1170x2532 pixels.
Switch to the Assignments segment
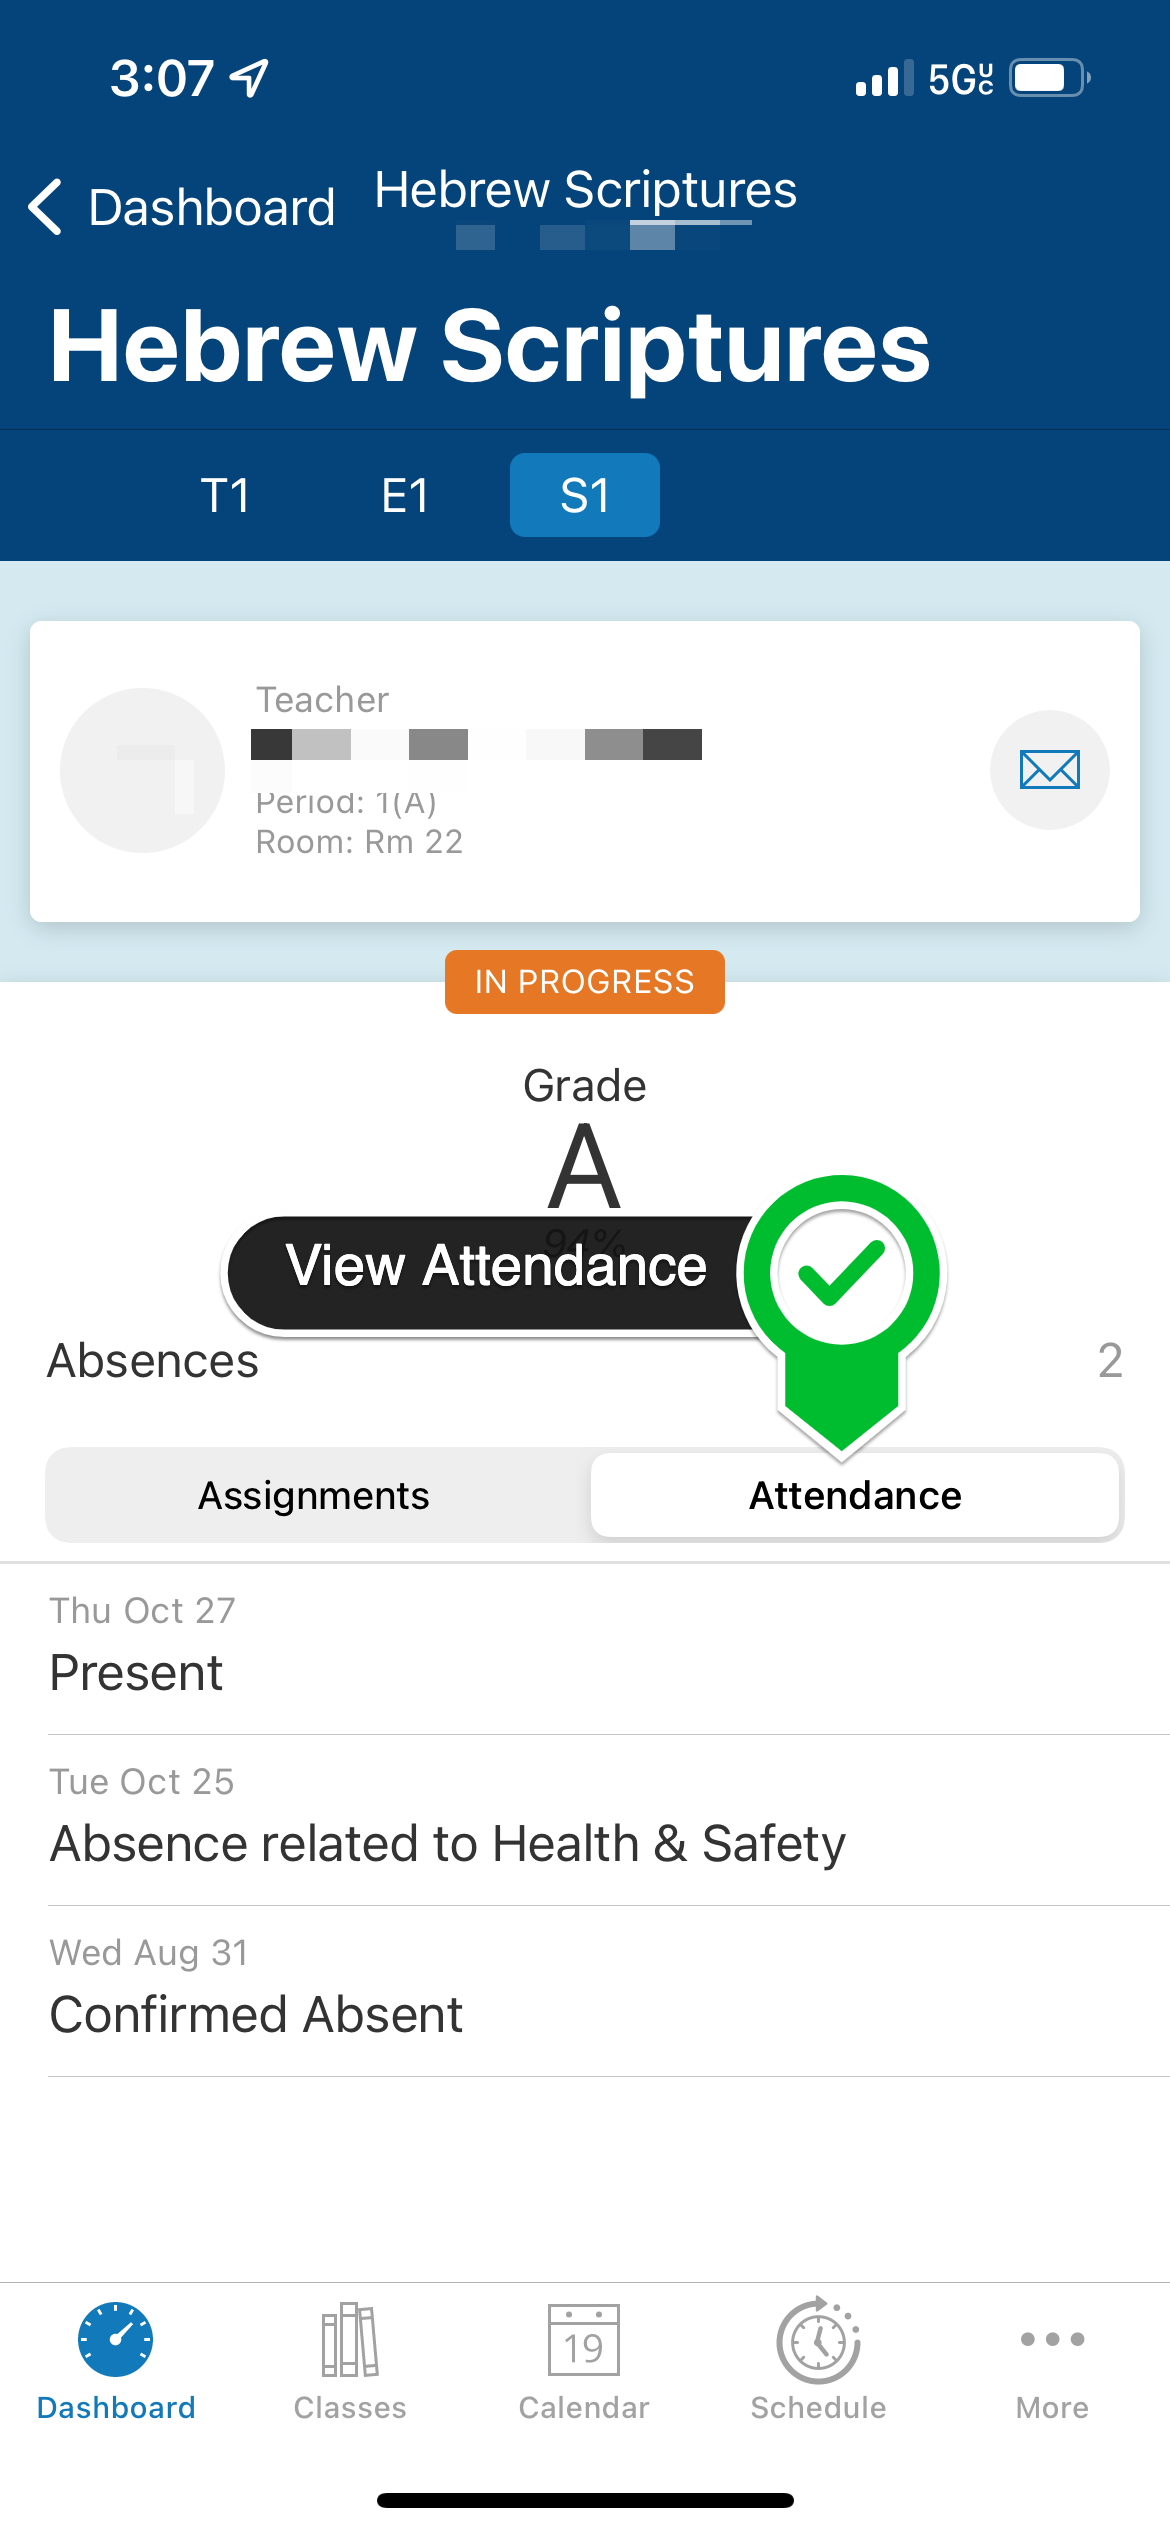coord(314,1495)
